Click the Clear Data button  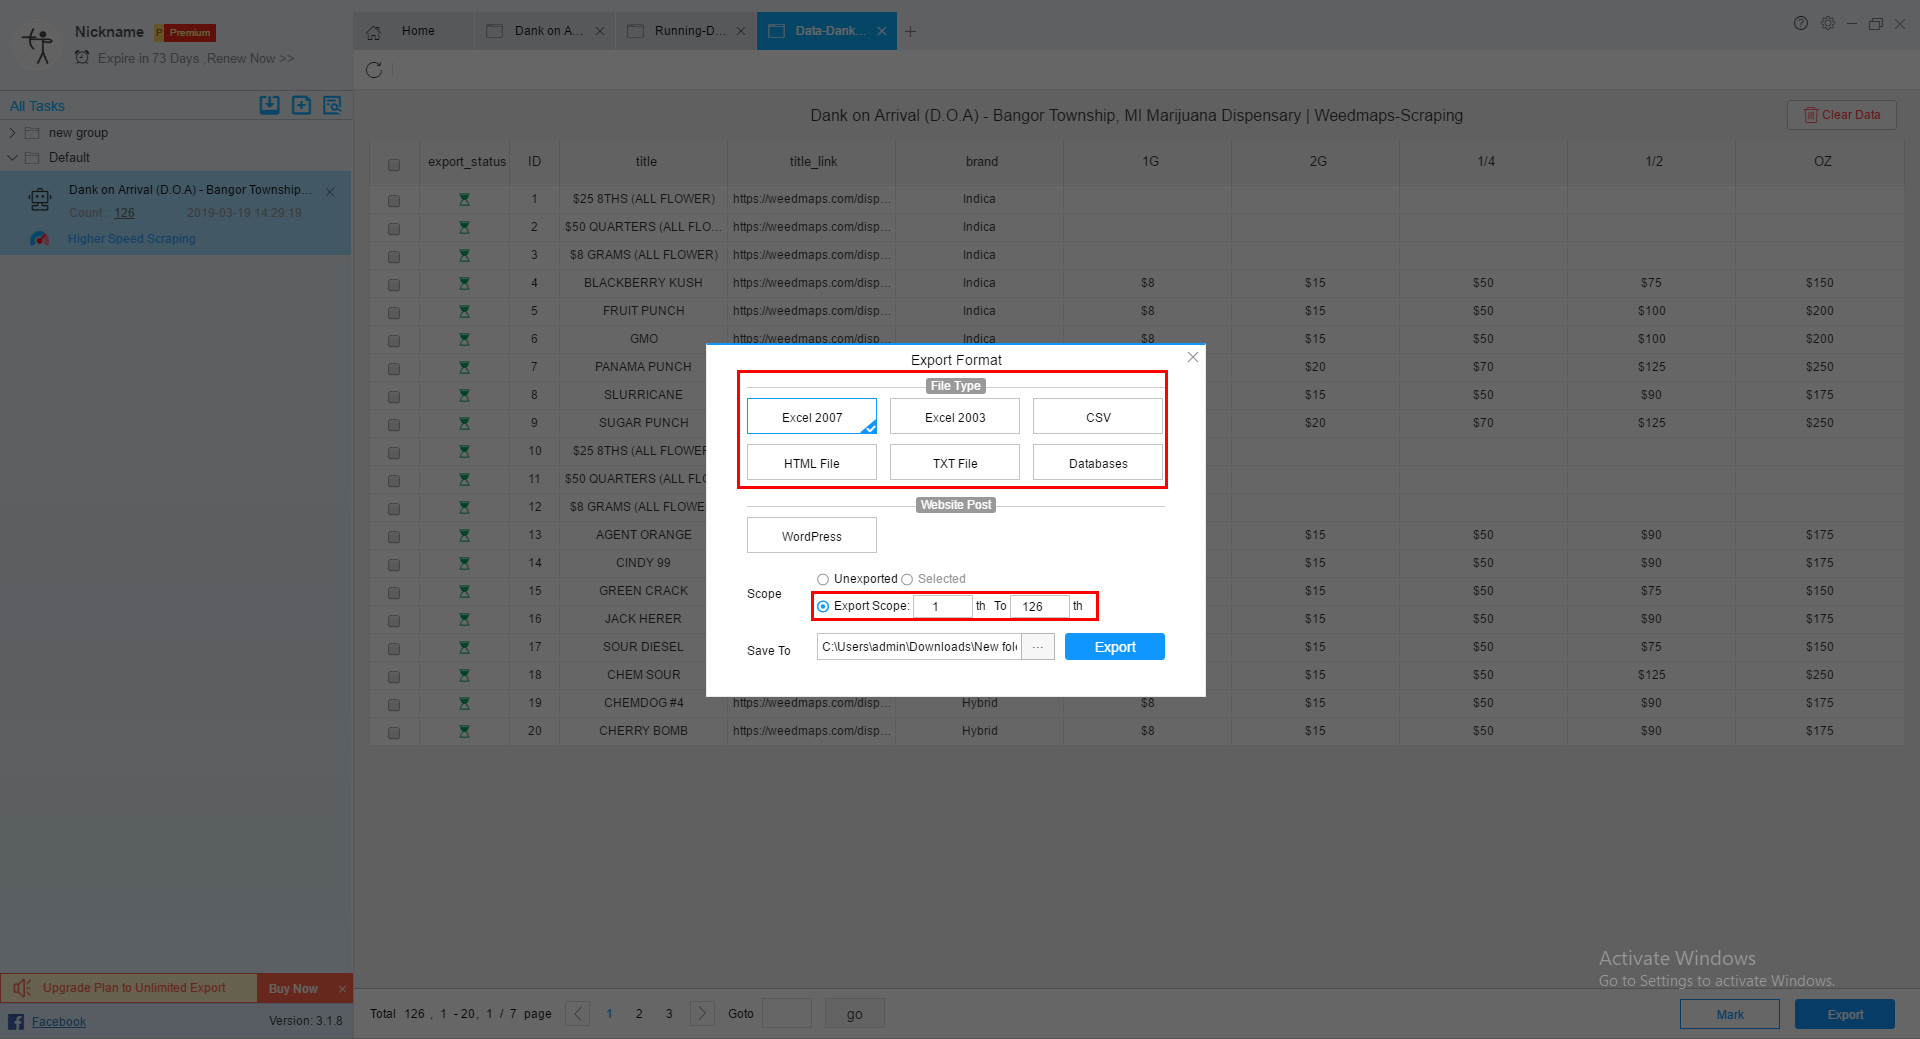(x=1842, y=115)
